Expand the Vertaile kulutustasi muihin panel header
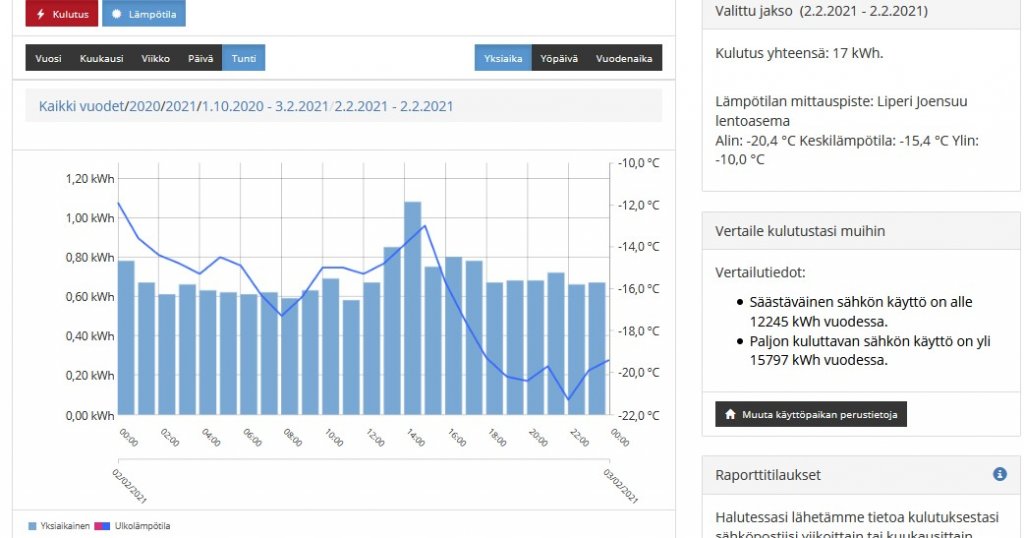Viewport: 1024px width, 538px height. click(861, 231)
